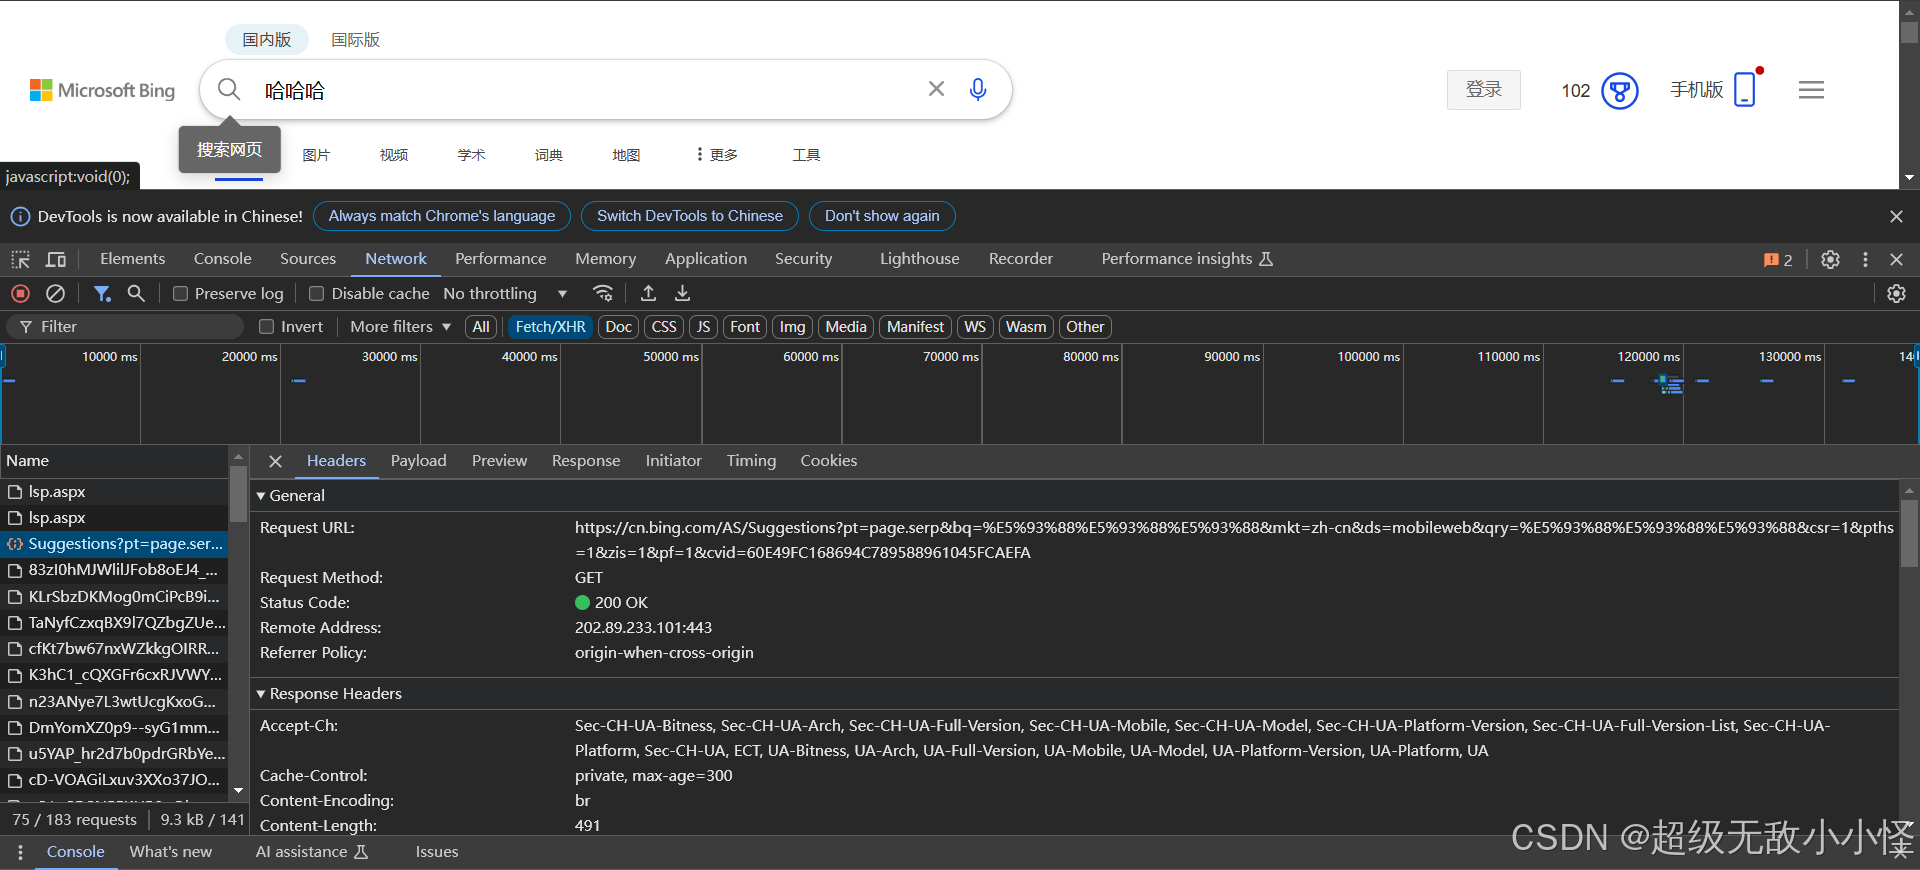Open the No throttling dropdown
The width and height of the screenshot is (1920, 870).
coord(505,294)
